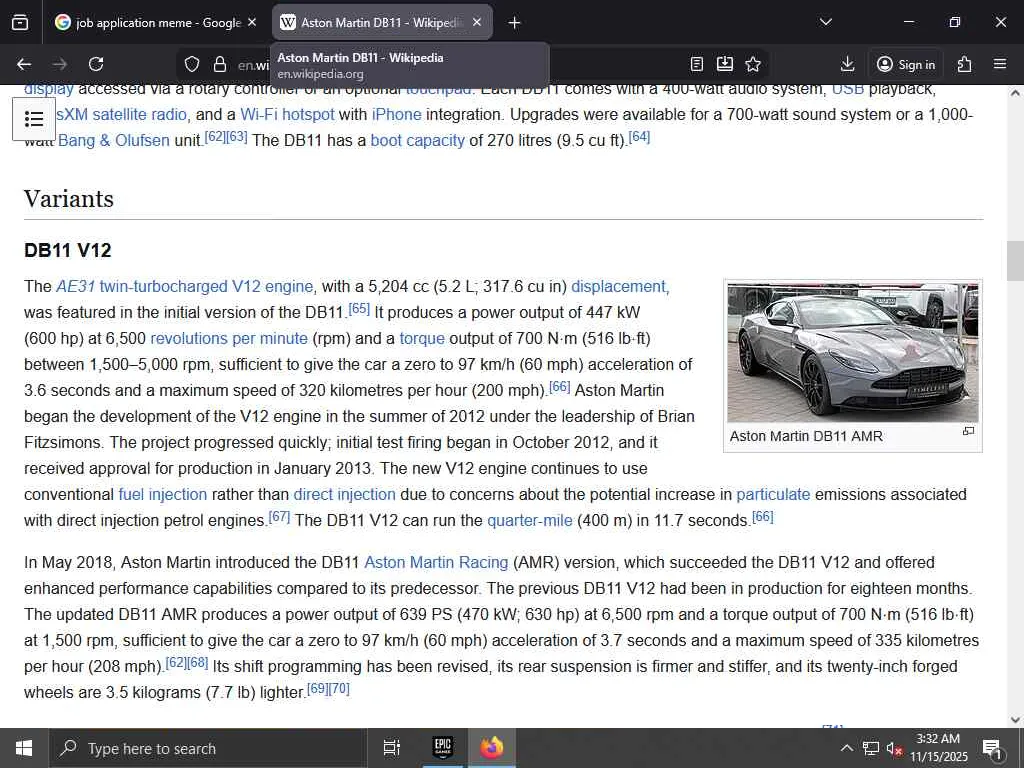1024x768 pixels.
Task: Jump to citation 64
Action: (x=639, y=137)
